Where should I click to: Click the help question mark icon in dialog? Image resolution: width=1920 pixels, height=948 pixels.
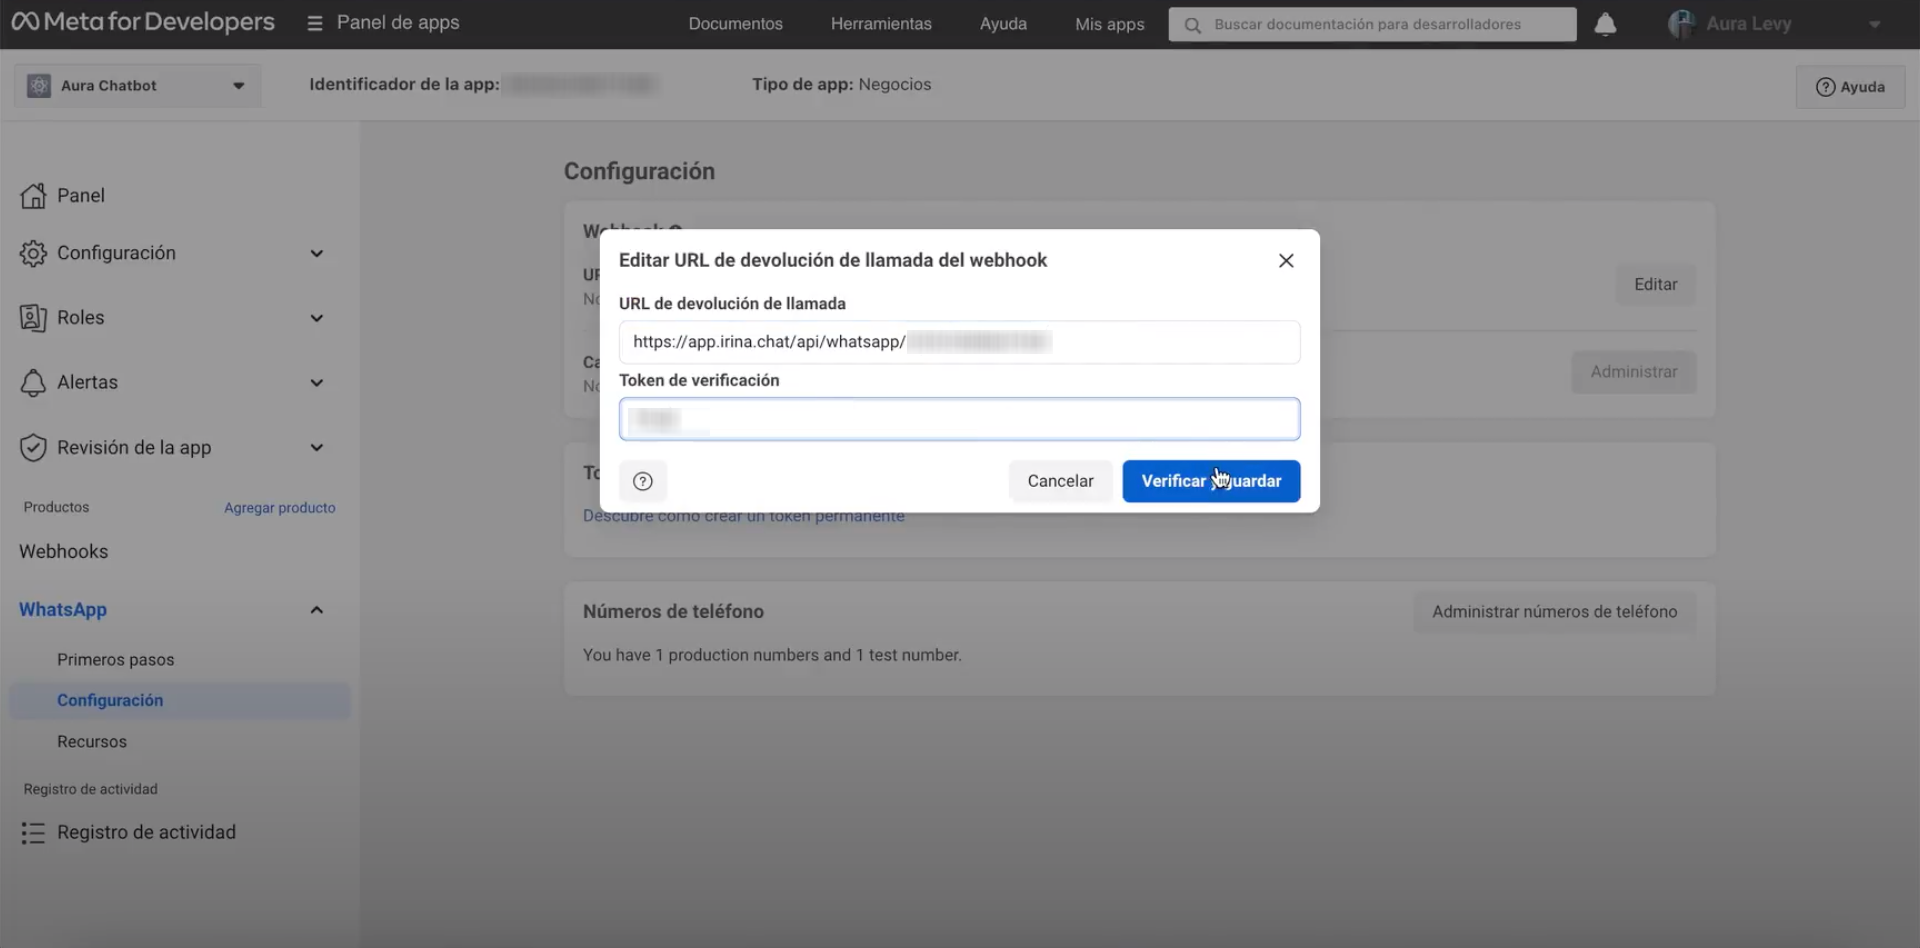point(643,481)
